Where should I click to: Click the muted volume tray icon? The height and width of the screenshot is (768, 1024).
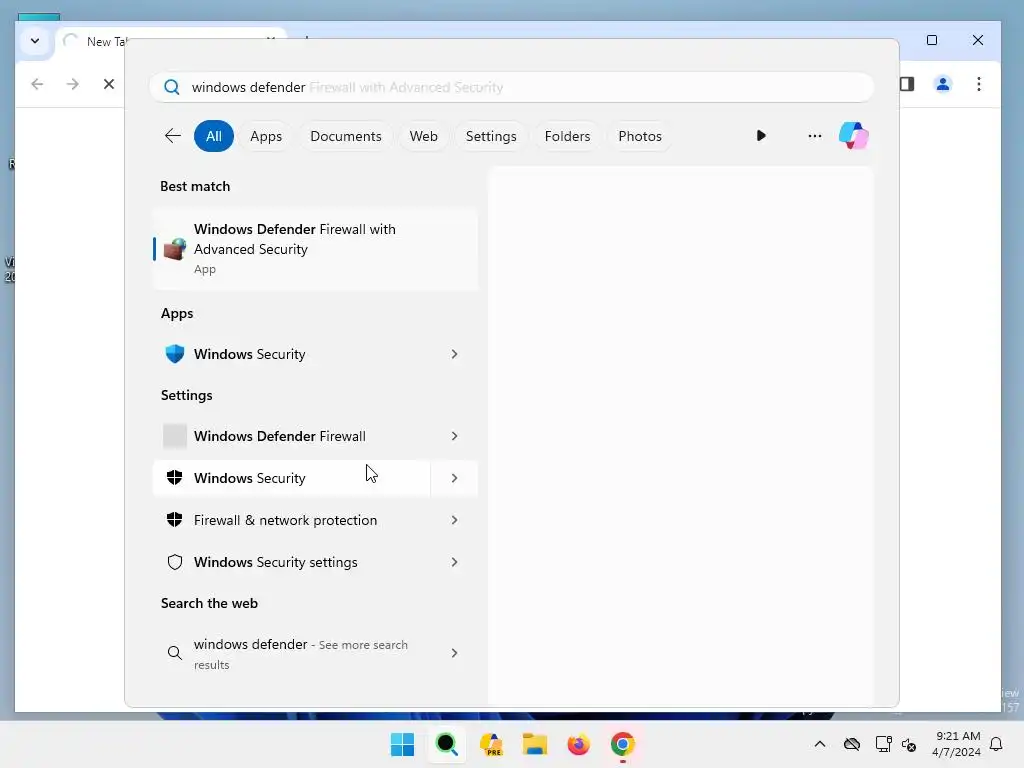(x=909, y=744)
